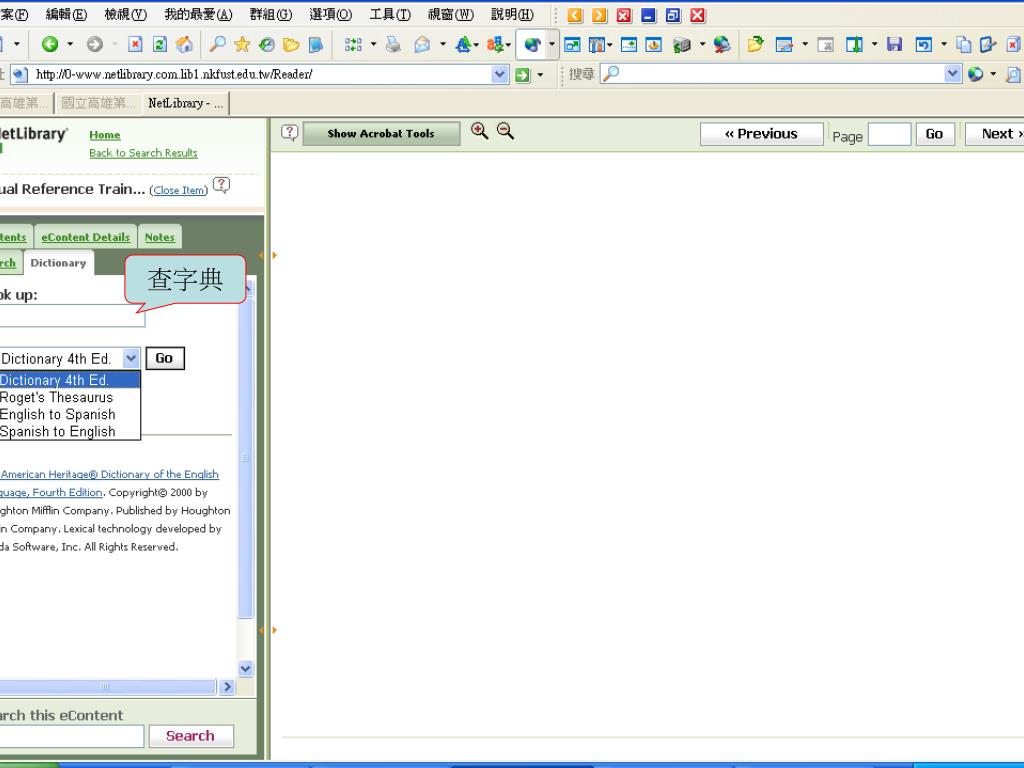Open the Back button history dropdown arrow
Screen dimensions: 1024x768
(x=70, y=44)
